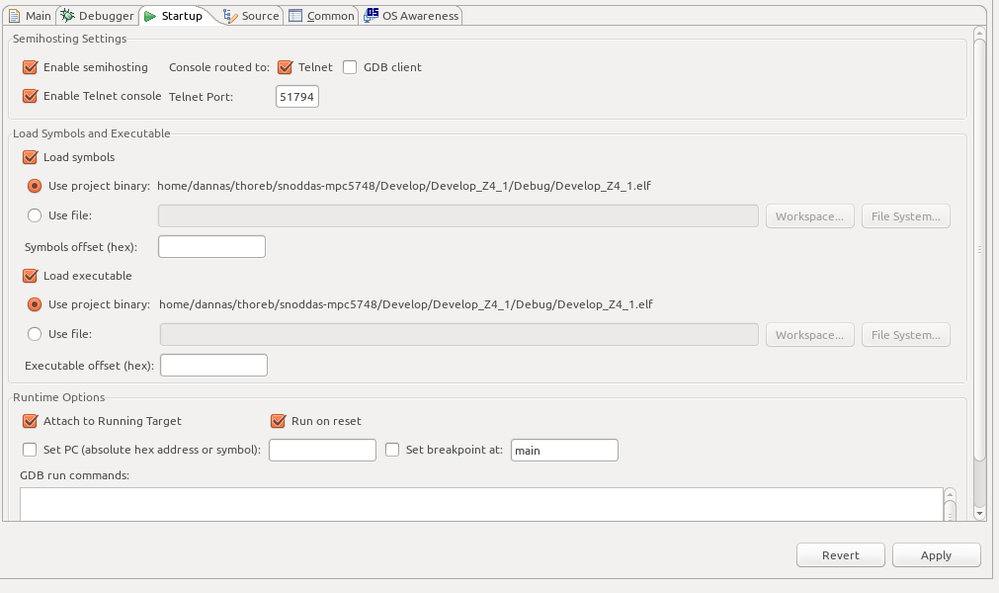Select Use file radio for executable
This screenshot has height=593, width=999.
(34, 334)
